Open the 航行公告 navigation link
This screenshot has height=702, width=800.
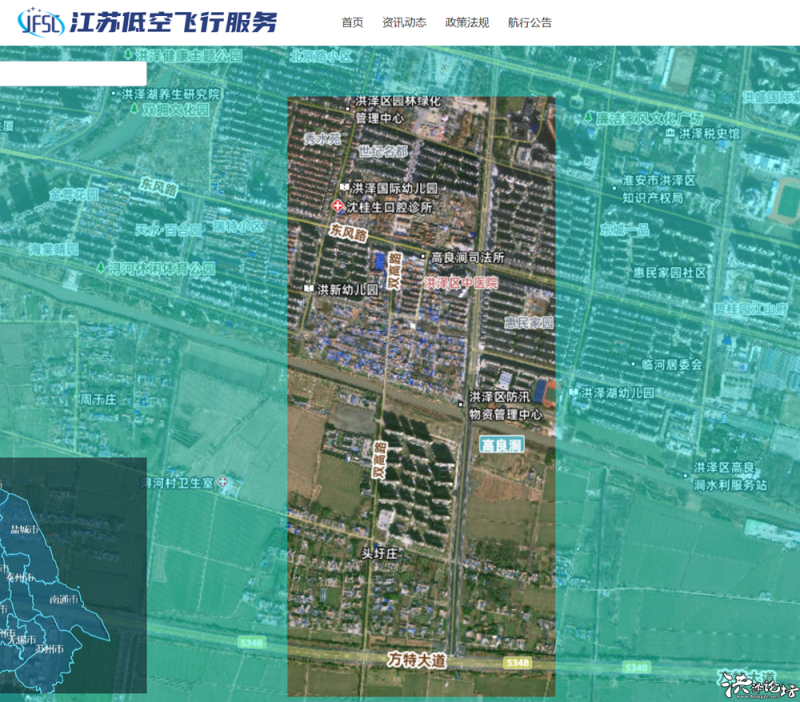(529, 23)
